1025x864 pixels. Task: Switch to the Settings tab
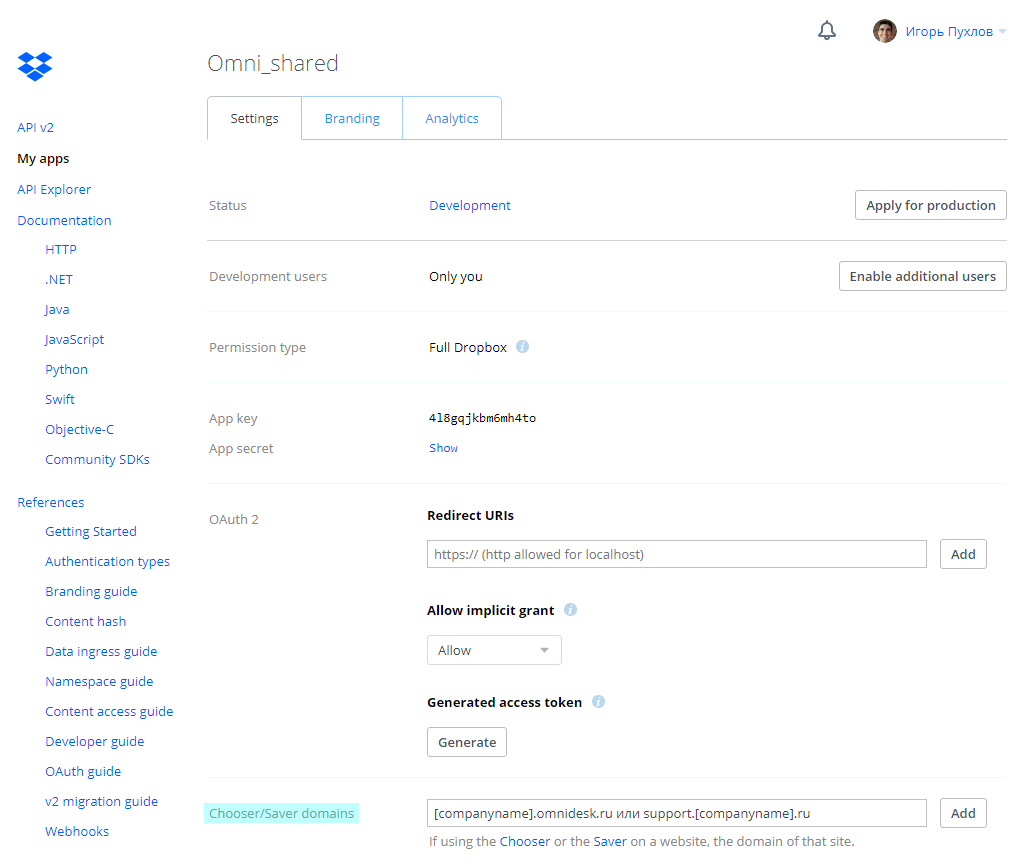pos(254,118)
